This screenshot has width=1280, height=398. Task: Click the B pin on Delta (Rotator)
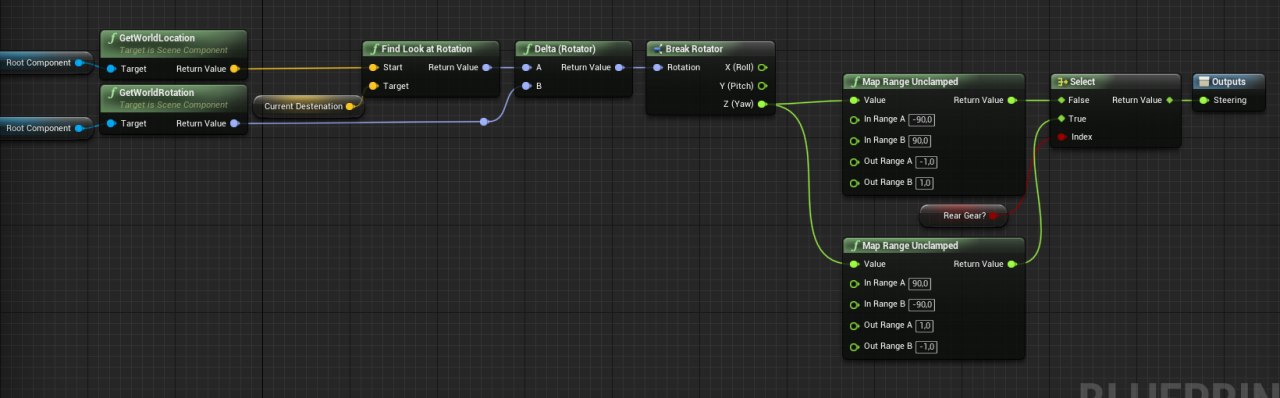pos(526,86)
